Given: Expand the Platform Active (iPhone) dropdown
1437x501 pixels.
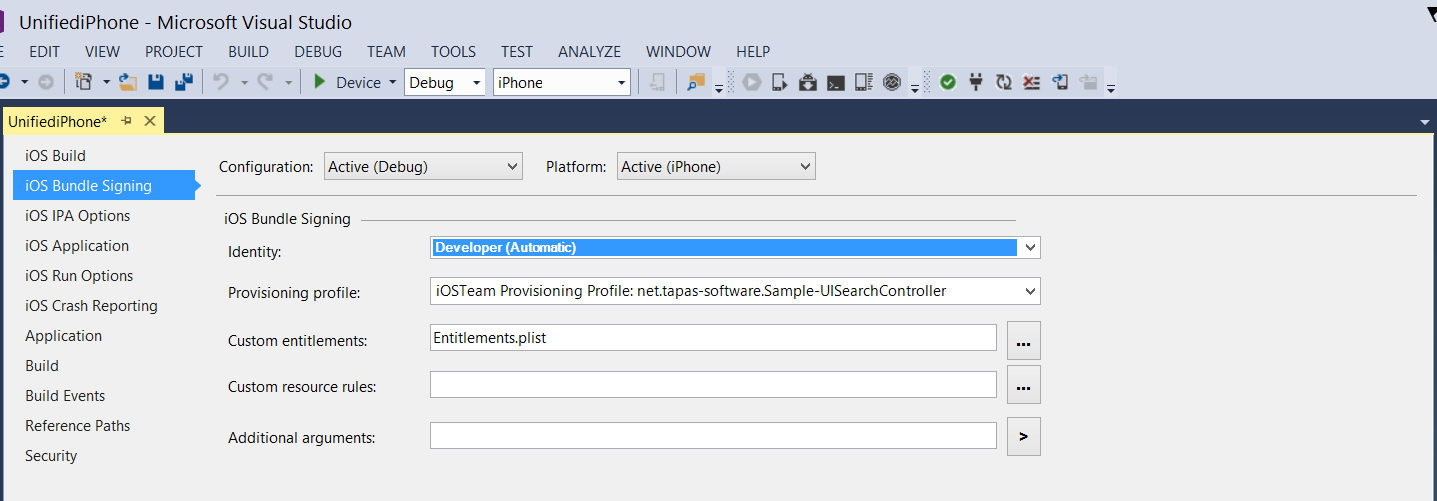Looking at the screenshot, I should pyautogui.click(x=716, y=167).
